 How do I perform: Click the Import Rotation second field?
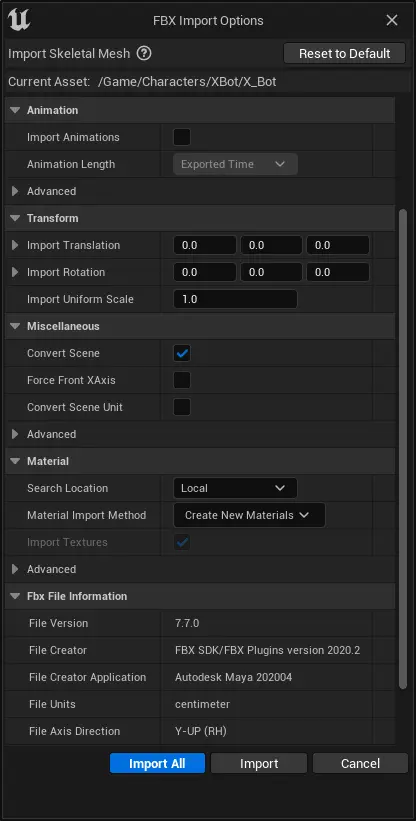coord(272,272)
